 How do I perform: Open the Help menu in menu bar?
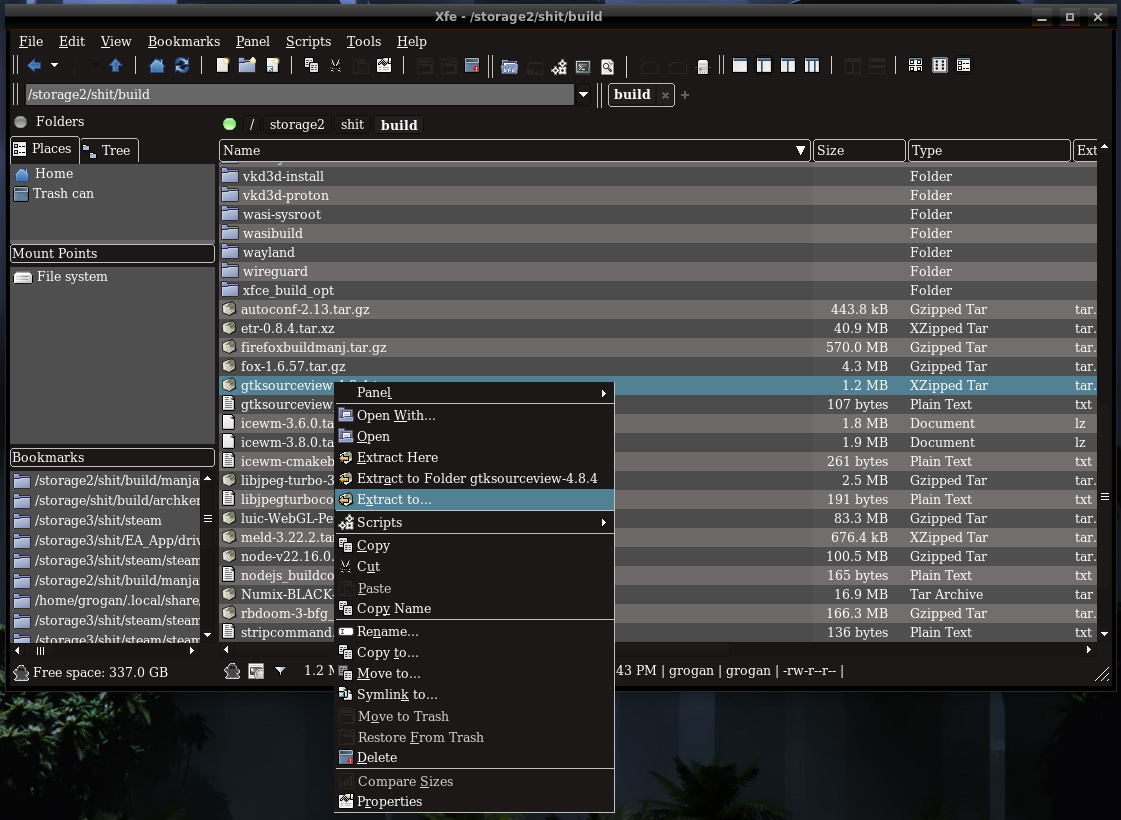click(x=412, y=41)
